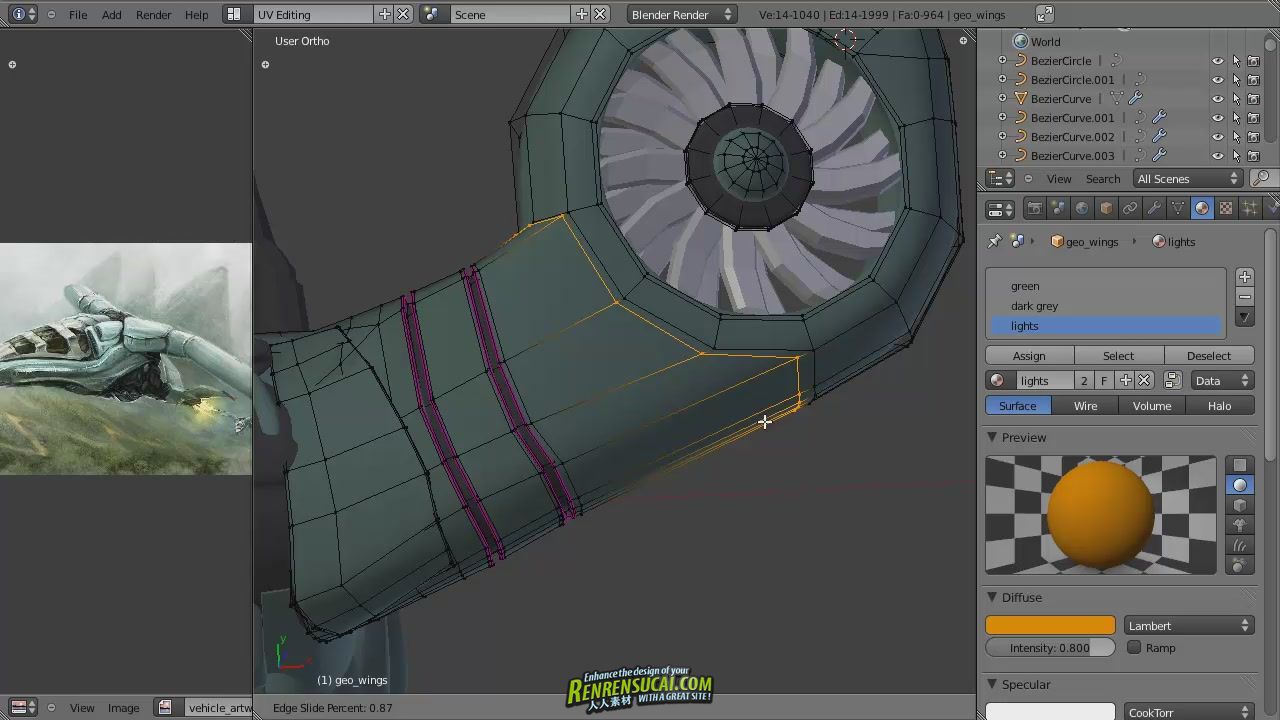
Task: Add a new material slot with plus
Action: 1245,277
